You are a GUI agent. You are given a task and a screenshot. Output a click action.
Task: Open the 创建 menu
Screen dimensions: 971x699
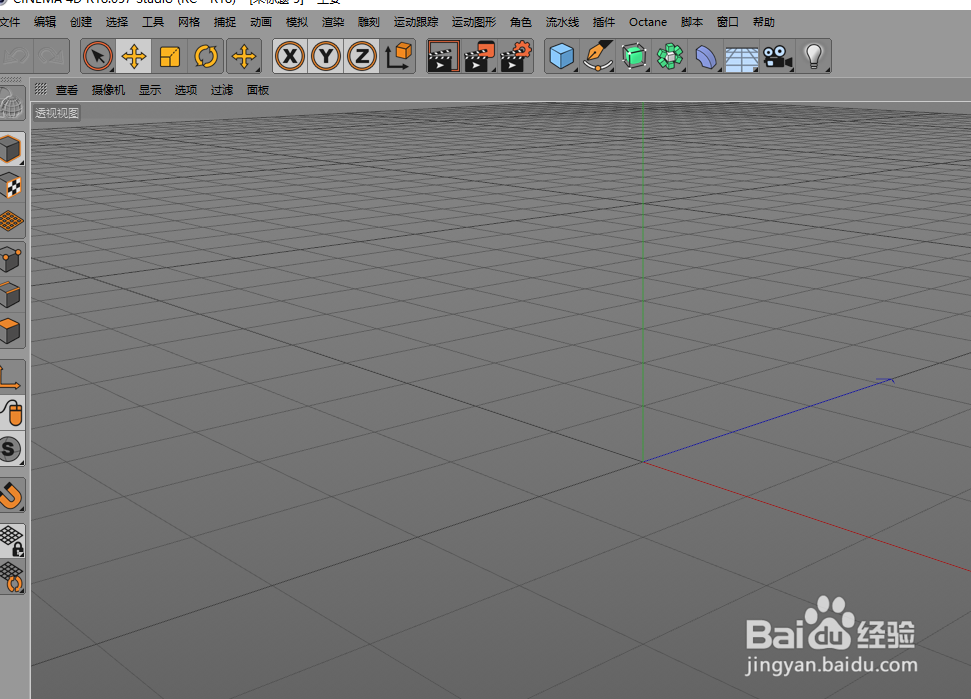point(81,22)
